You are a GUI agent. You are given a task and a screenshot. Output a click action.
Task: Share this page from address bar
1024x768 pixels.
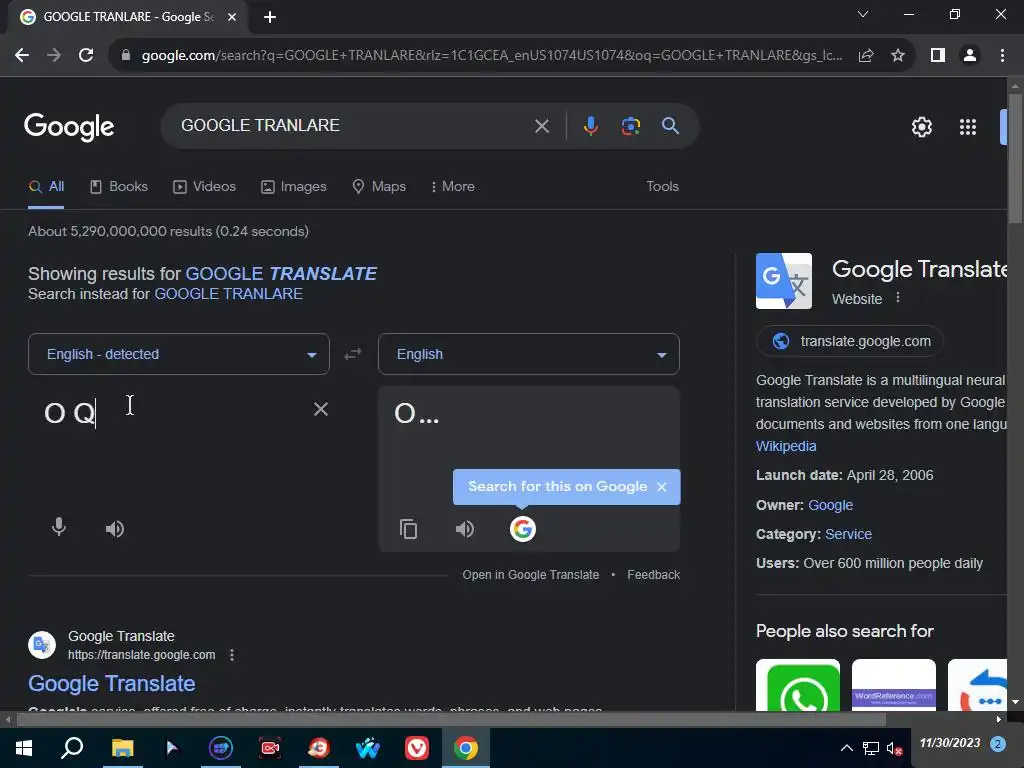pyautogui.click(x=866, y=56)
